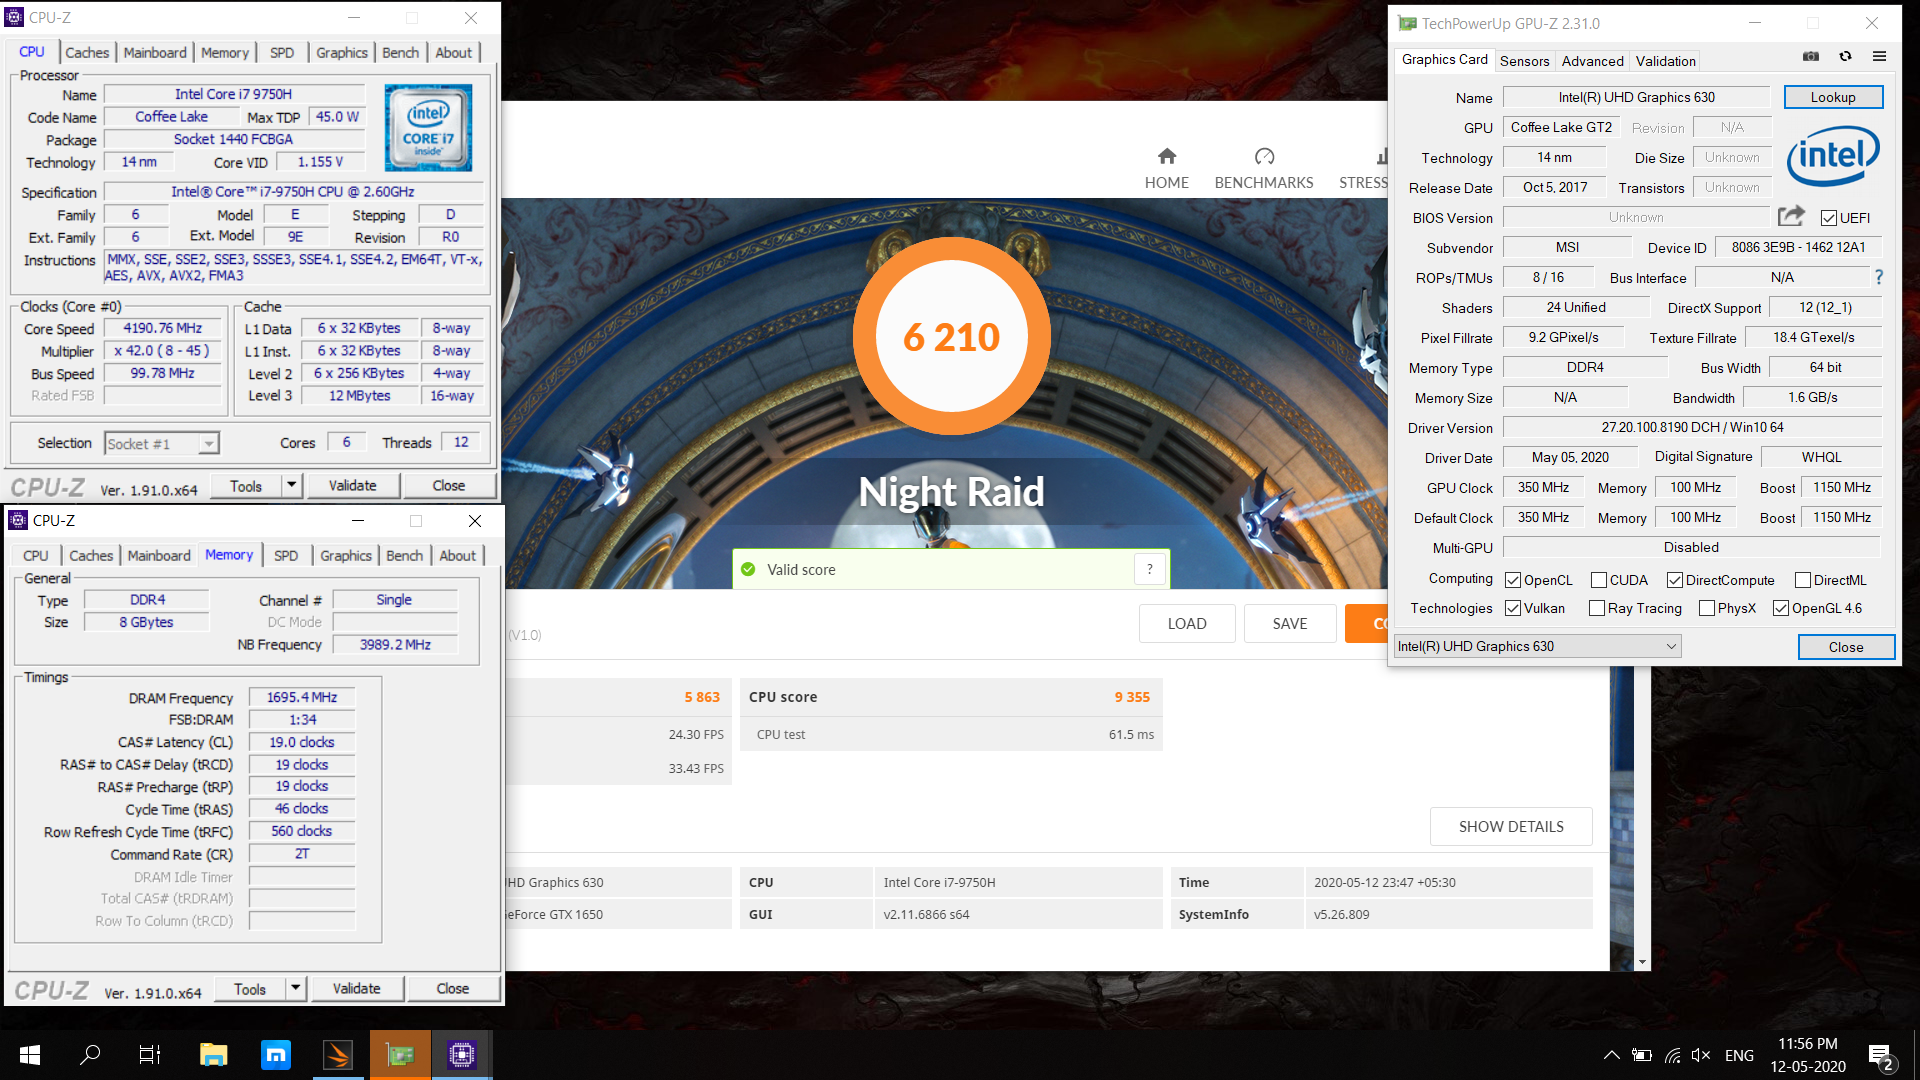Expand Tools dropdown arrow in bottom CPU-Z
Screen dimensions: 1920x1080
pyautogui.click(x=295, y=988)
